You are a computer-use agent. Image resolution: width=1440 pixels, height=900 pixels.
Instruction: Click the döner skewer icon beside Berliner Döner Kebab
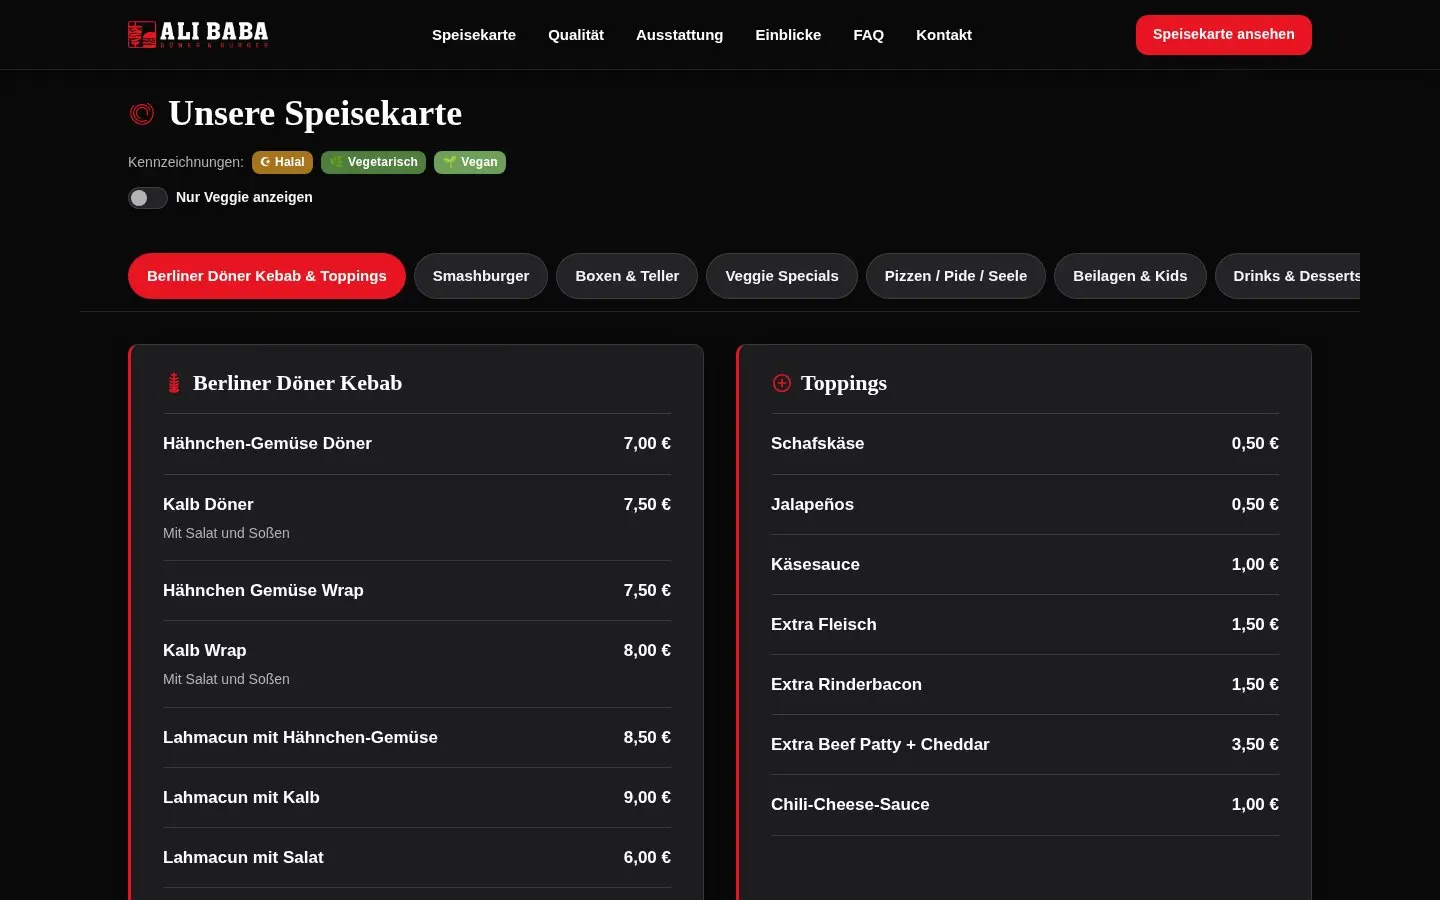click(174, 383)
